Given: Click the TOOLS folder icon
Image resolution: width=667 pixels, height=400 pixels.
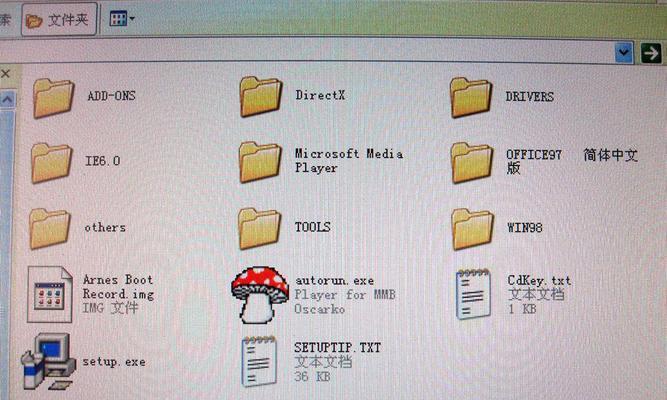Looking at the screenshot, I should 259,229.
